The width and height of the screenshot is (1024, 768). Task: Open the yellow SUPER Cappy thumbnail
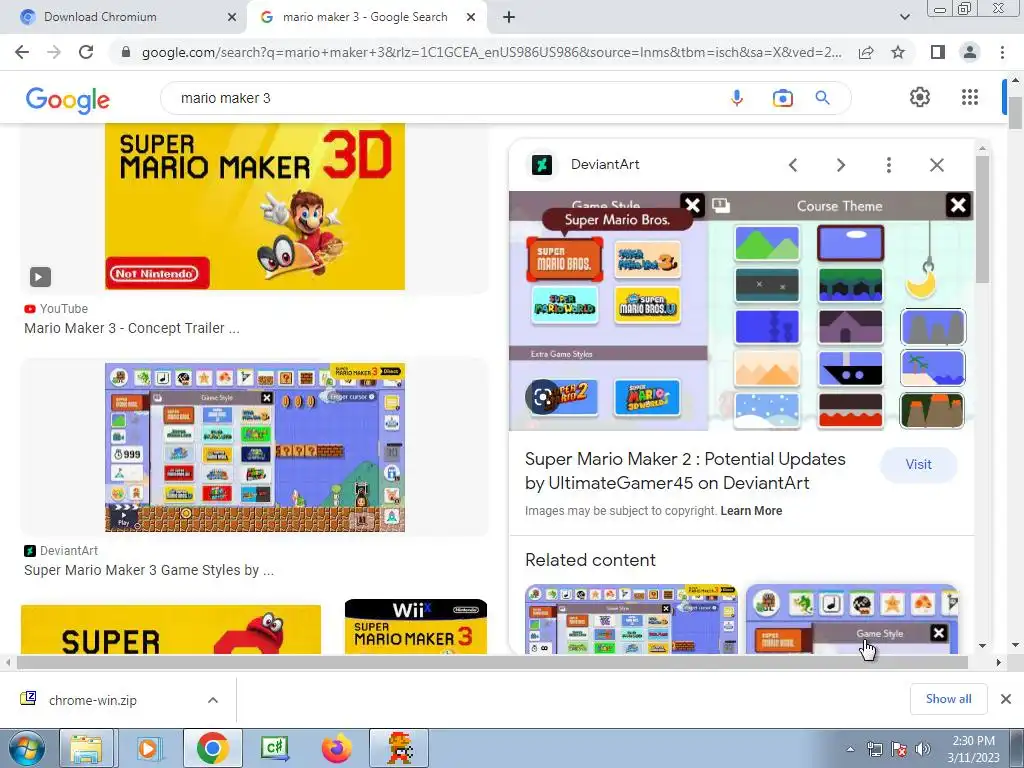(171, 630)
